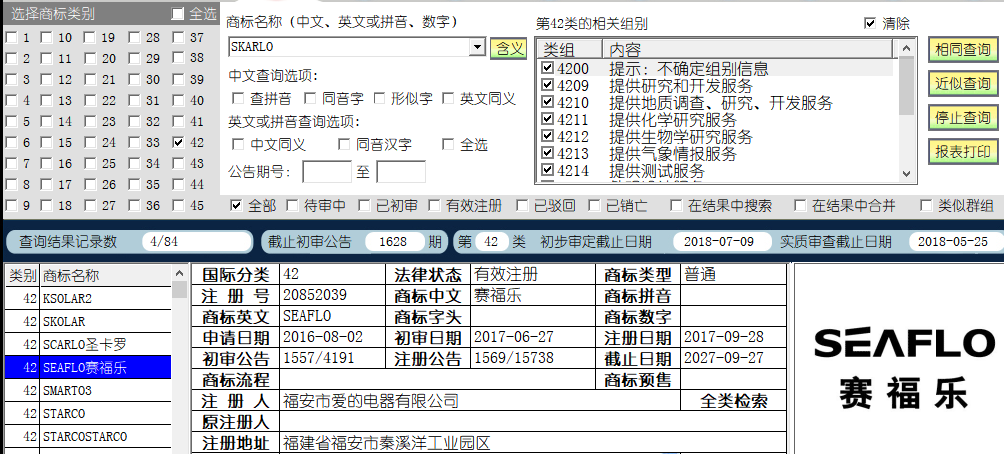Click SEAFLO trademark logo image

[903, 368]
